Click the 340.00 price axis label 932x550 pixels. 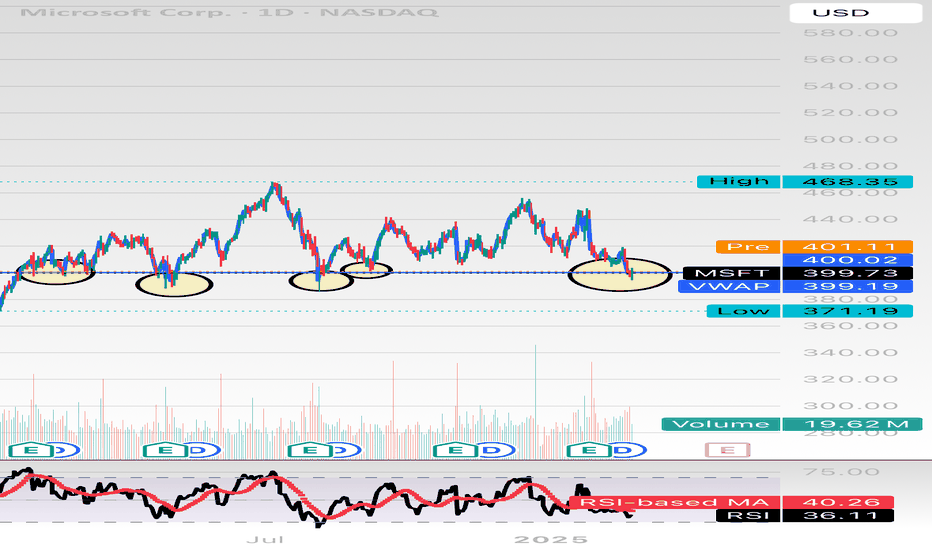tap(851, 353)
